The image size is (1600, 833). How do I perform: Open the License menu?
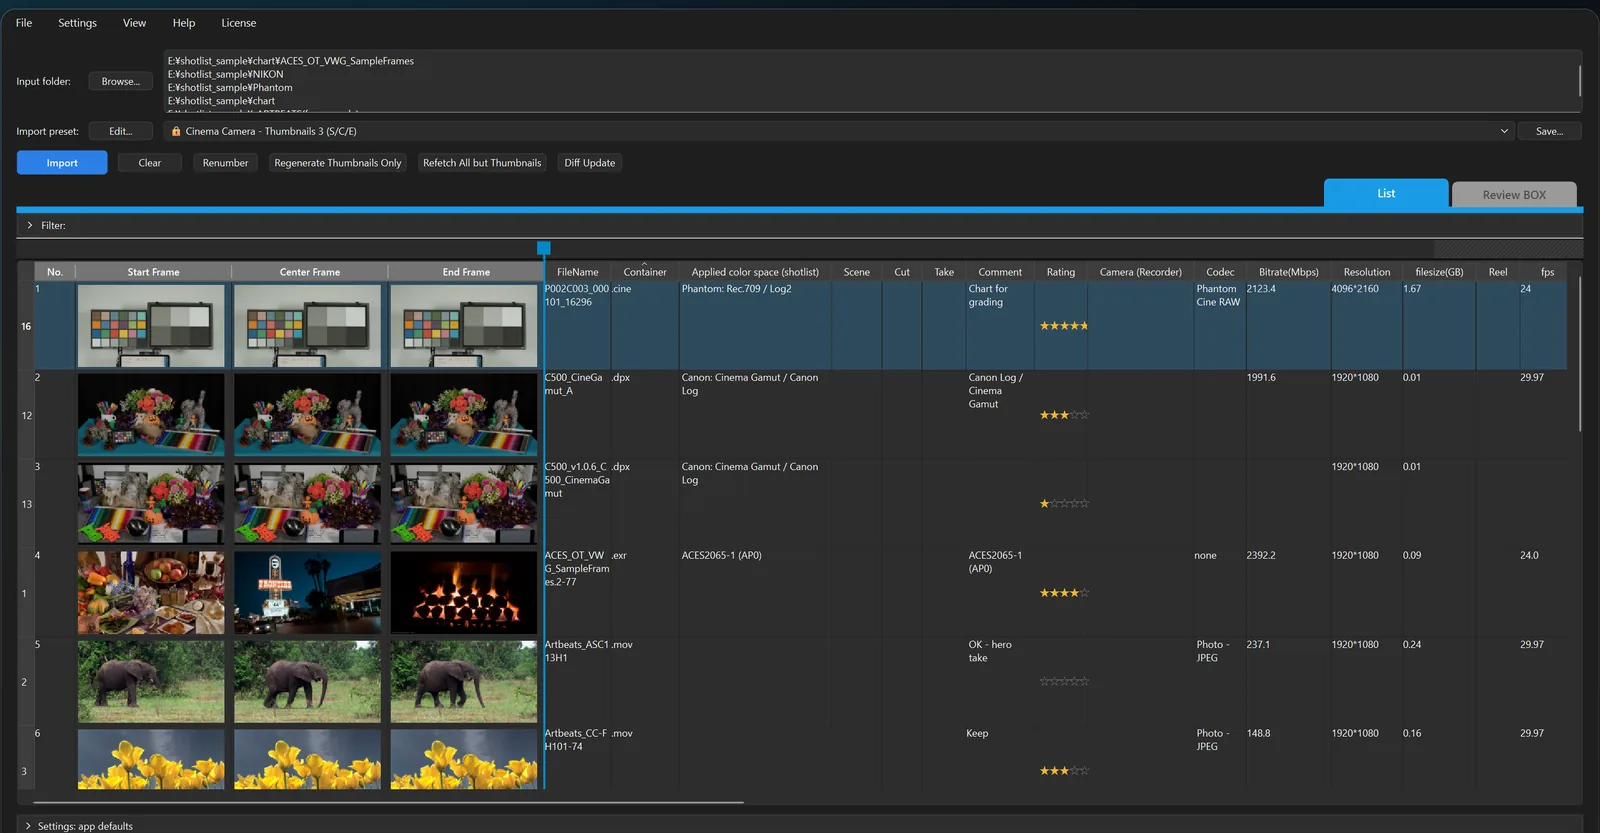[238, 23]
